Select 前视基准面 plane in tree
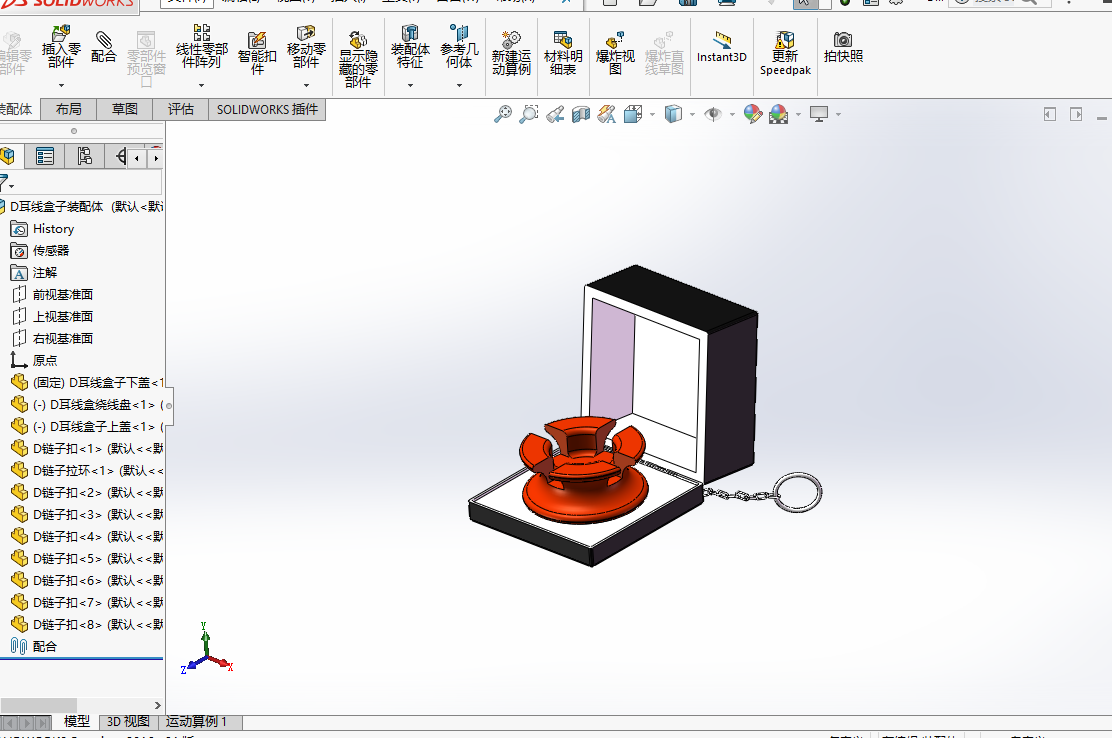This screenshot has width=1112, height=738. [52, 295]
